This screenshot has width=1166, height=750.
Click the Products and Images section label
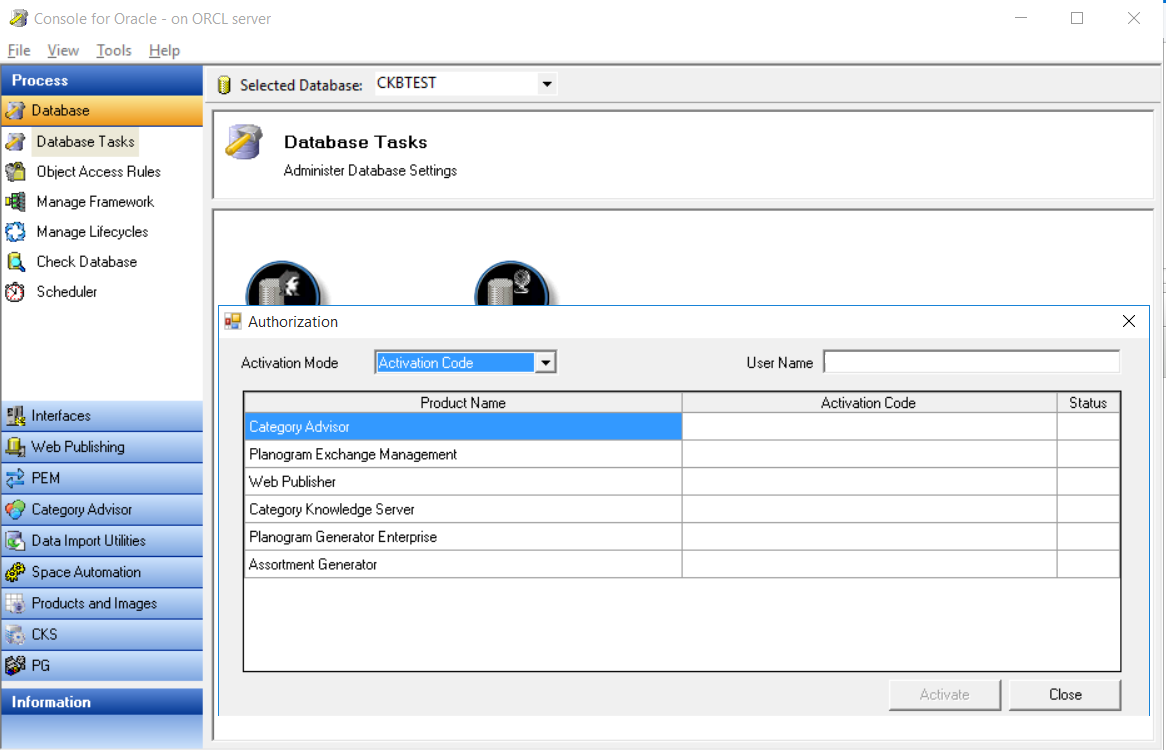pos(94,604)
